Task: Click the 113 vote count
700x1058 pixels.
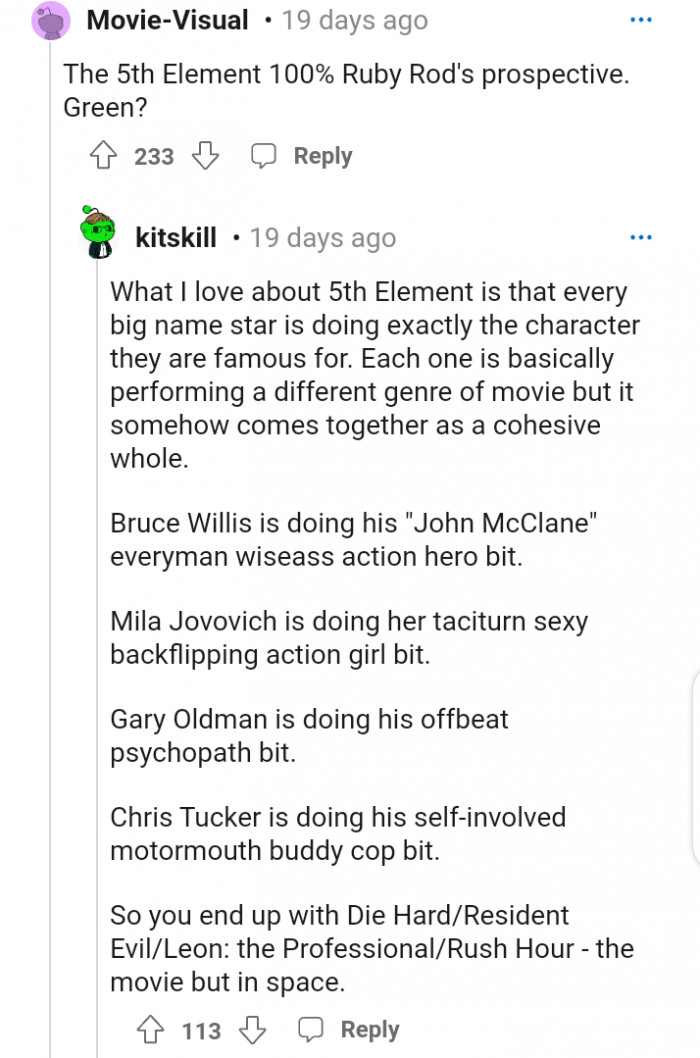Action: point(201,1030)
